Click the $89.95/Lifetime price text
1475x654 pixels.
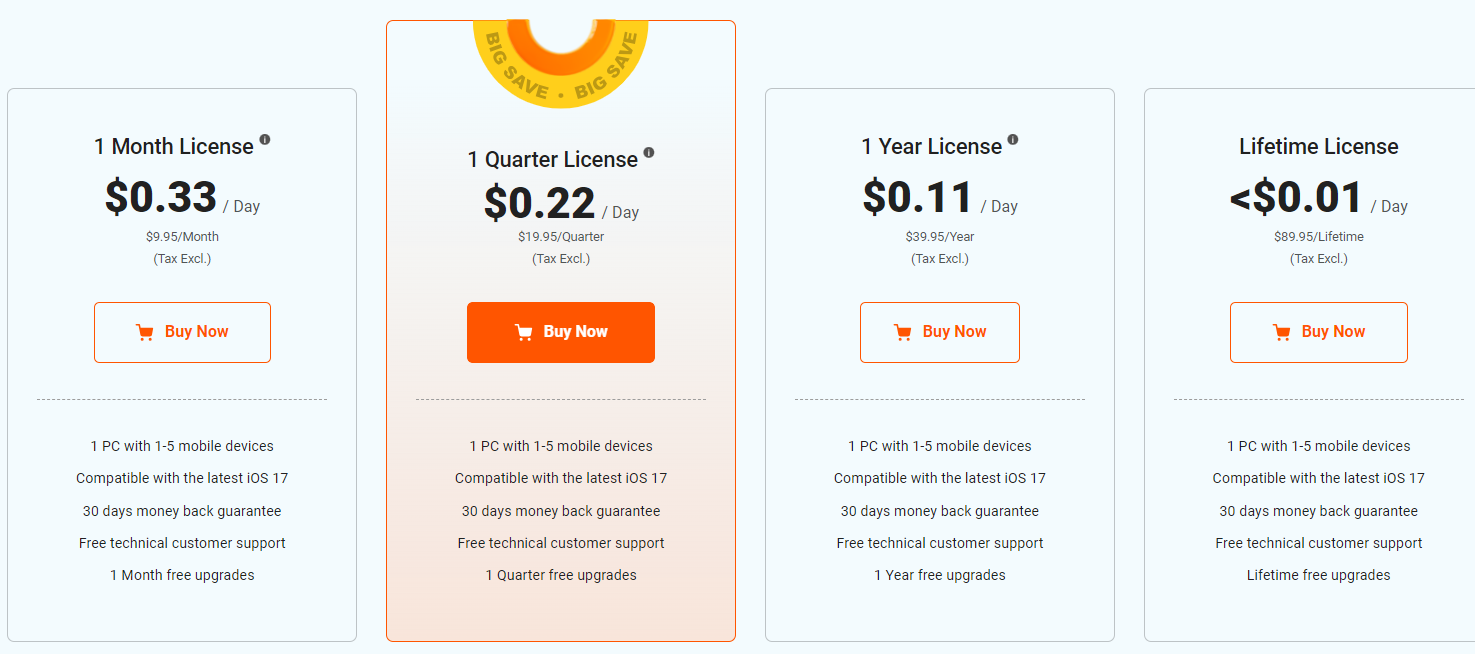(1318, 237)
